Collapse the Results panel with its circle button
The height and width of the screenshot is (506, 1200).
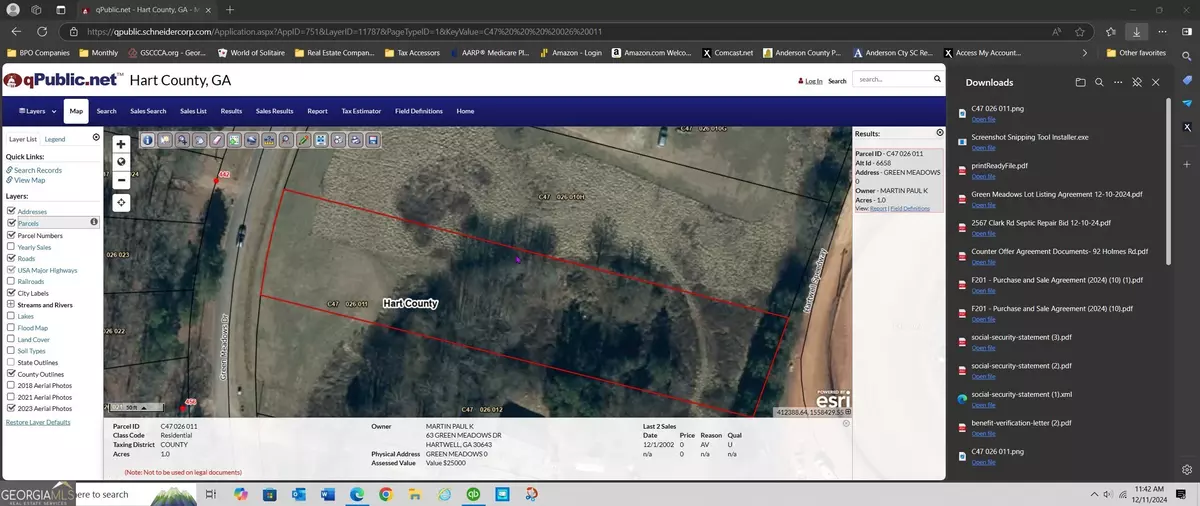tap(939, 133)
